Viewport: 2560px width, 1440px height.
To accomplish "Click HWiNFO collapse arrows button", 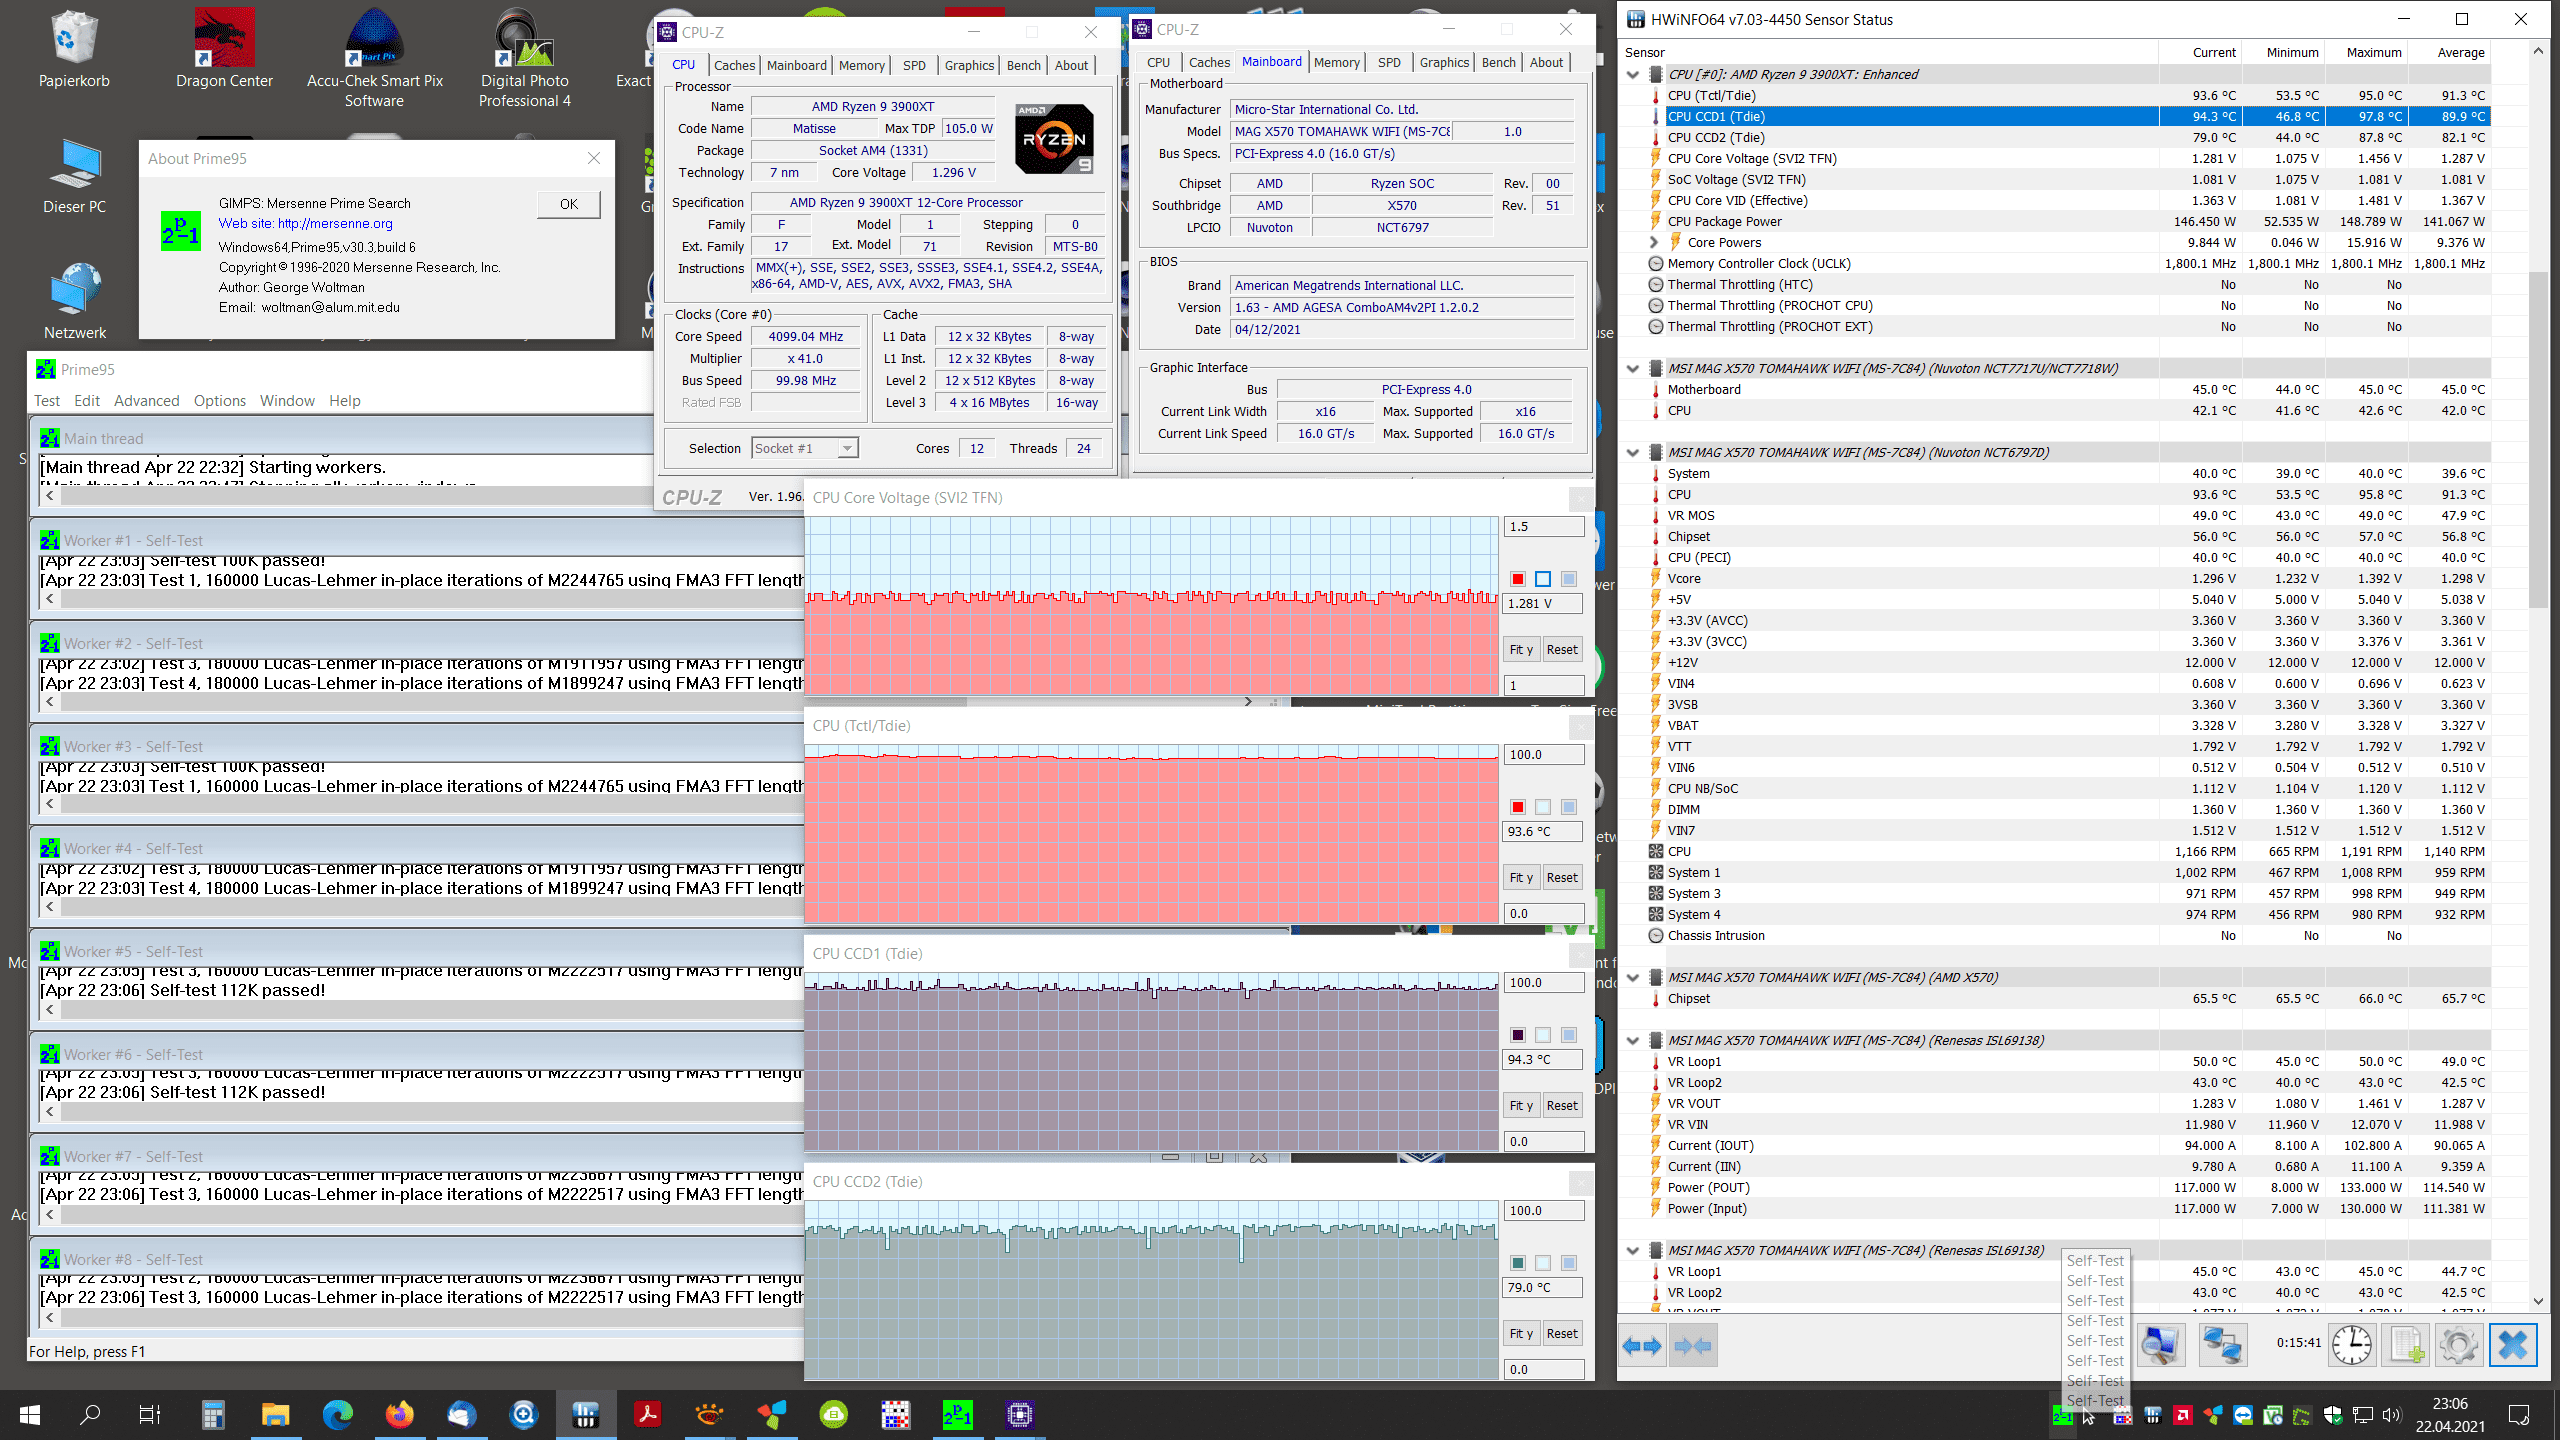I will pyautogui.click(x=1692, y=1345).
